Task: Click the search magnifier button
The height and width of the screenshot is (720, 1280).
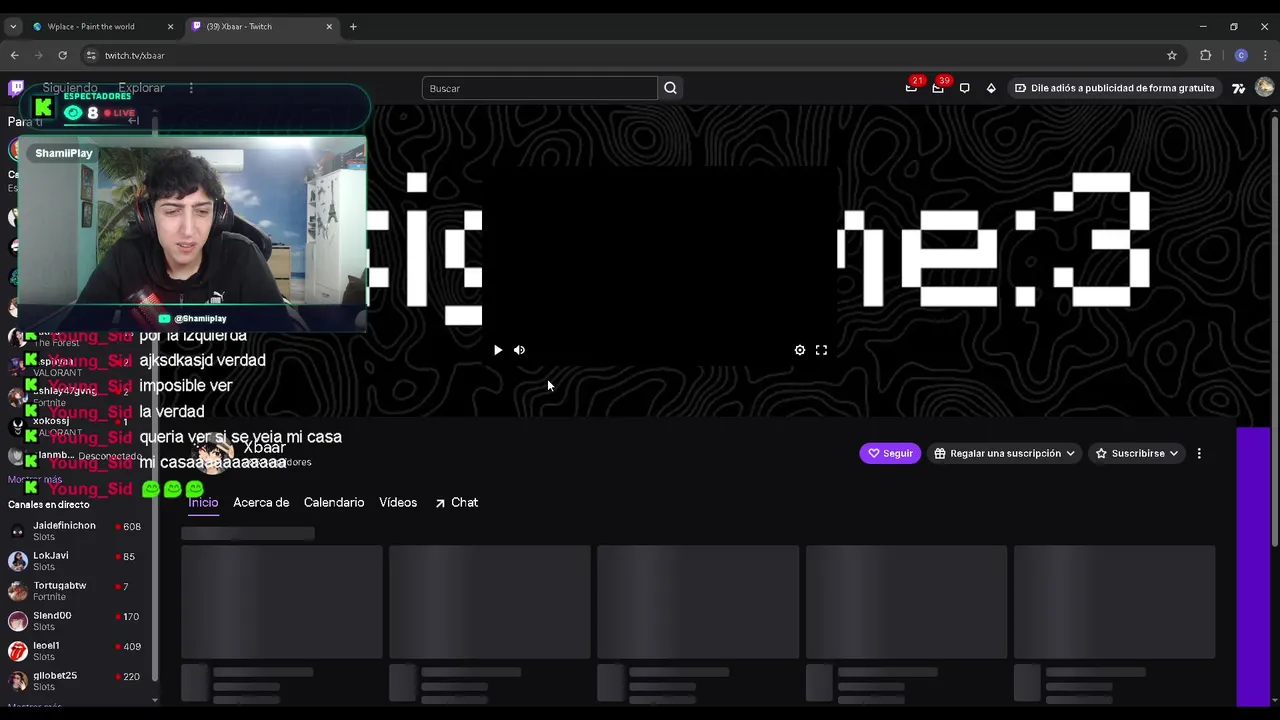Action: (670, 88)
